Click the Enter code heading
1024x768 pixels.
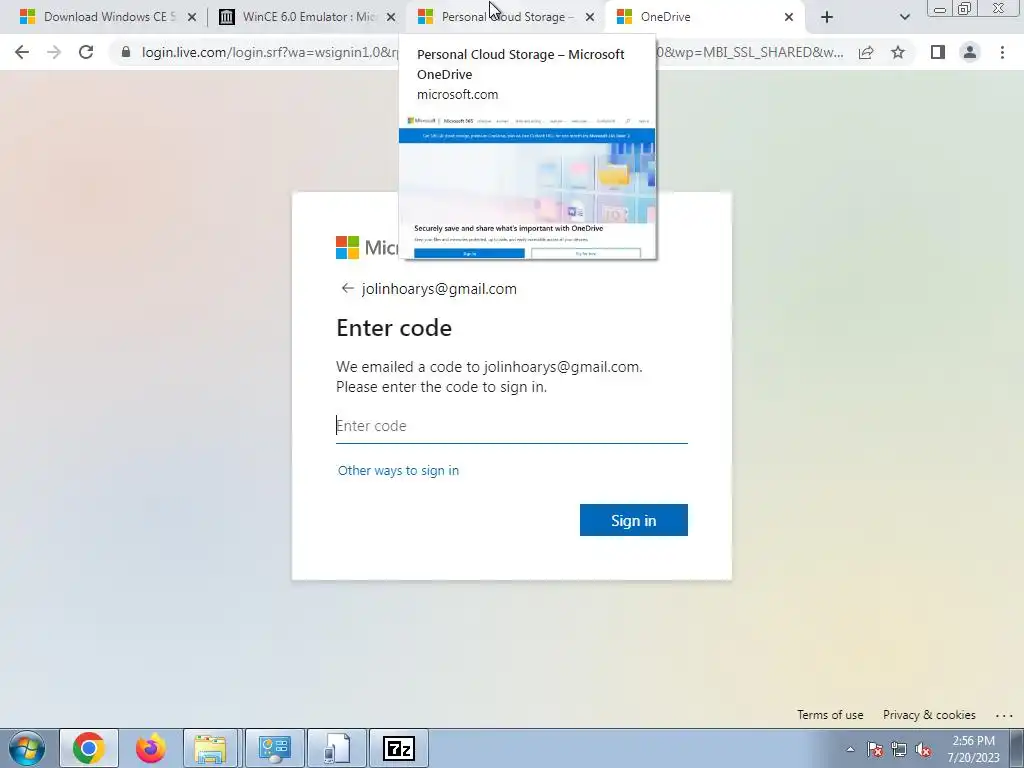pos(394,328)
